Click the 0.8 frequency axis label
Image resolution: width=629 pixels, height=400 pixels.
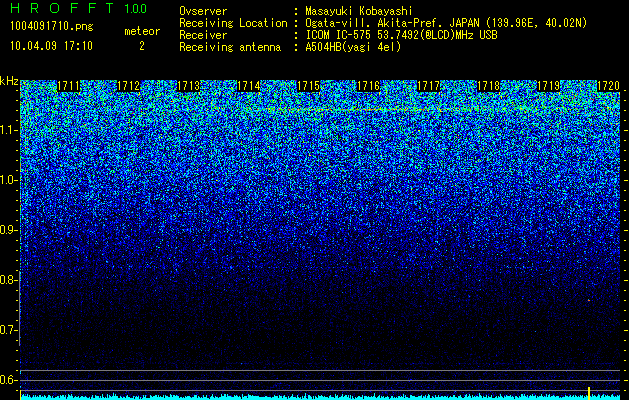point(9,280)
